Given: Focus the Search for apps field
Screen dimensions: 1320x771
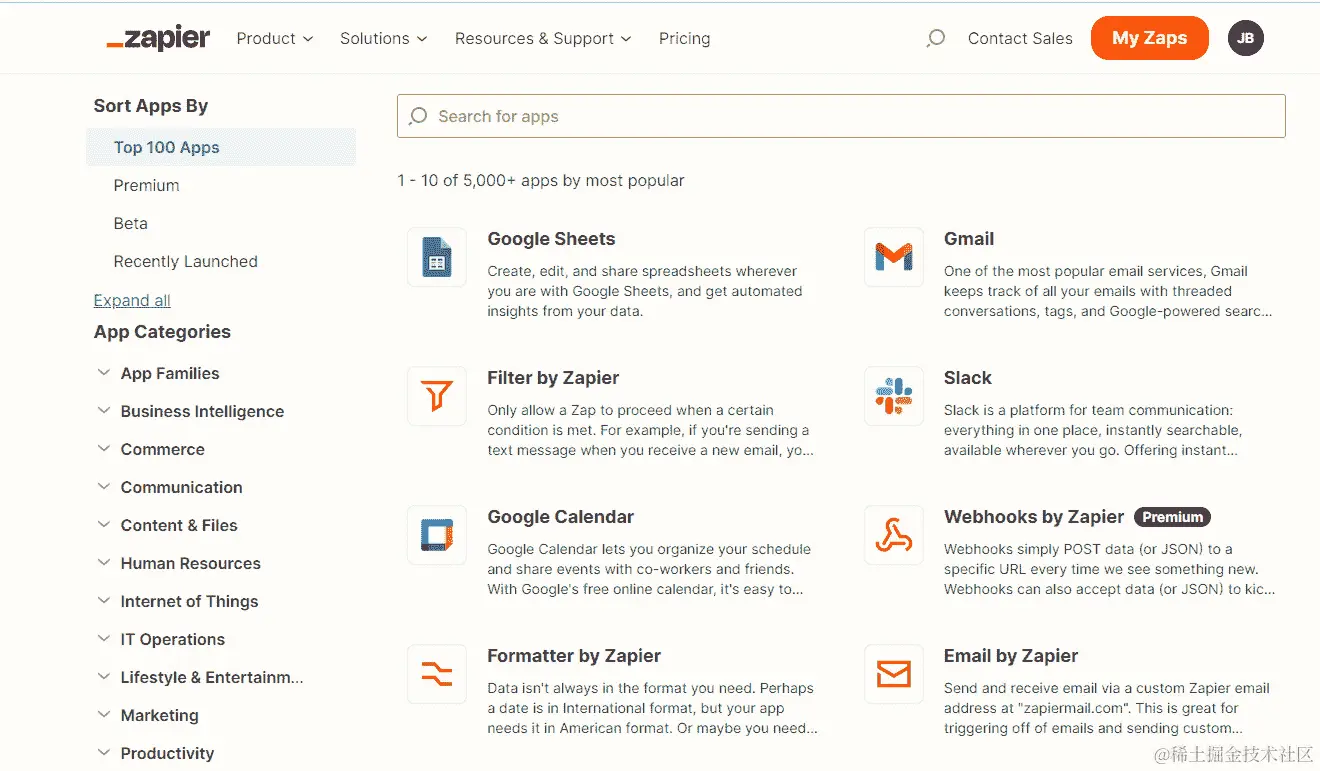Looking at the screenshot, I should pos(841,116).
